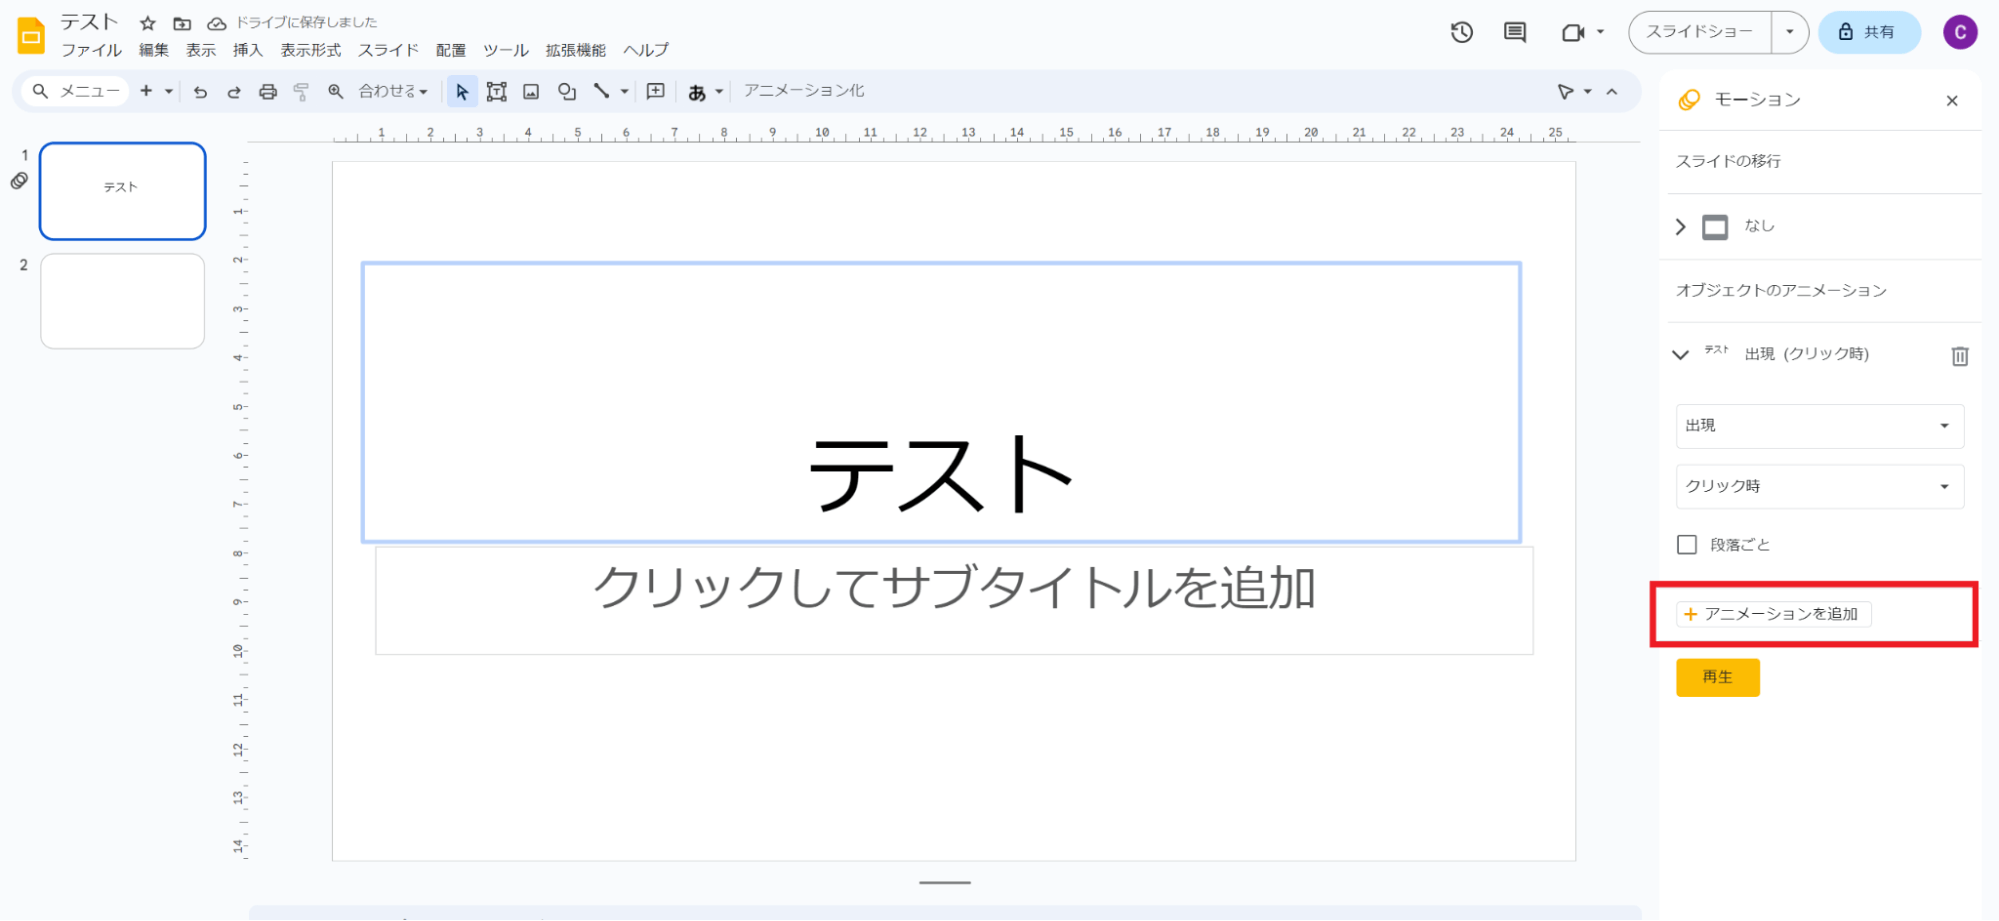
Task: Star the テスト presentation
Action: [148, 23]
